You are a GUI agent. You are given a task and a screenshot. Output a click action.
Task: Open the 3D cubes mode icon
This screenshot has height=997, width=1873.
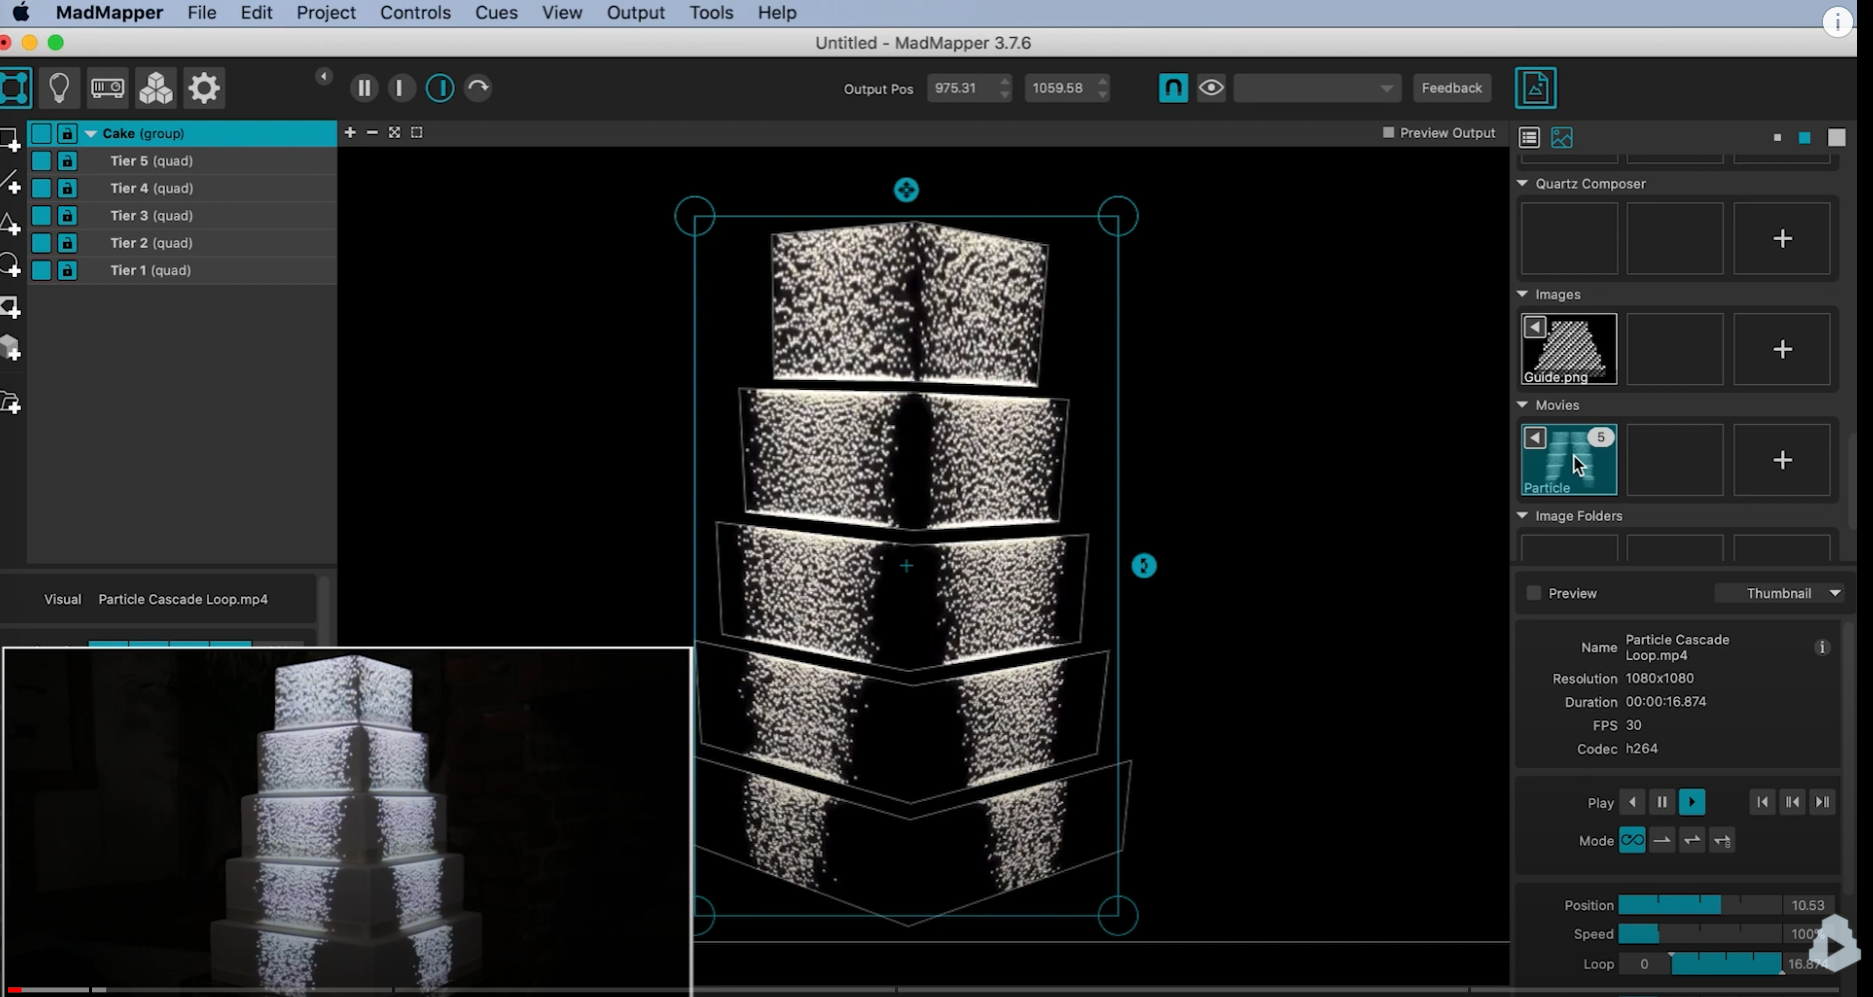(156, 88)
